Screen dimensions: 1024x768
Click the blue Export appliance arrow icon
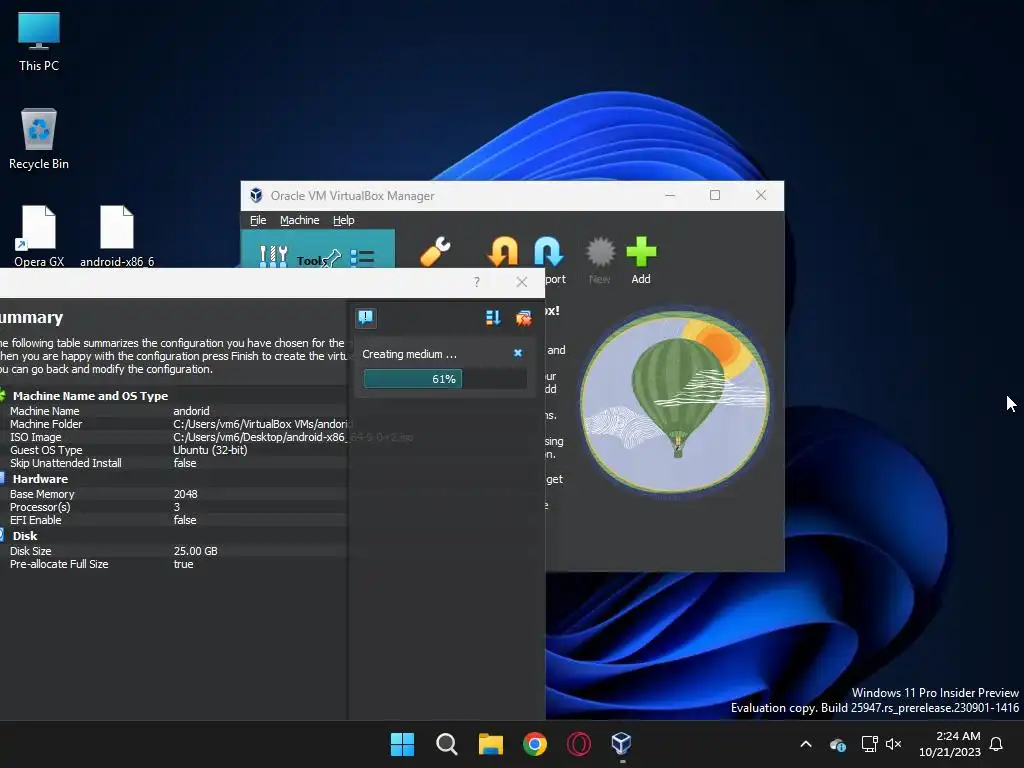coord(549,252)
